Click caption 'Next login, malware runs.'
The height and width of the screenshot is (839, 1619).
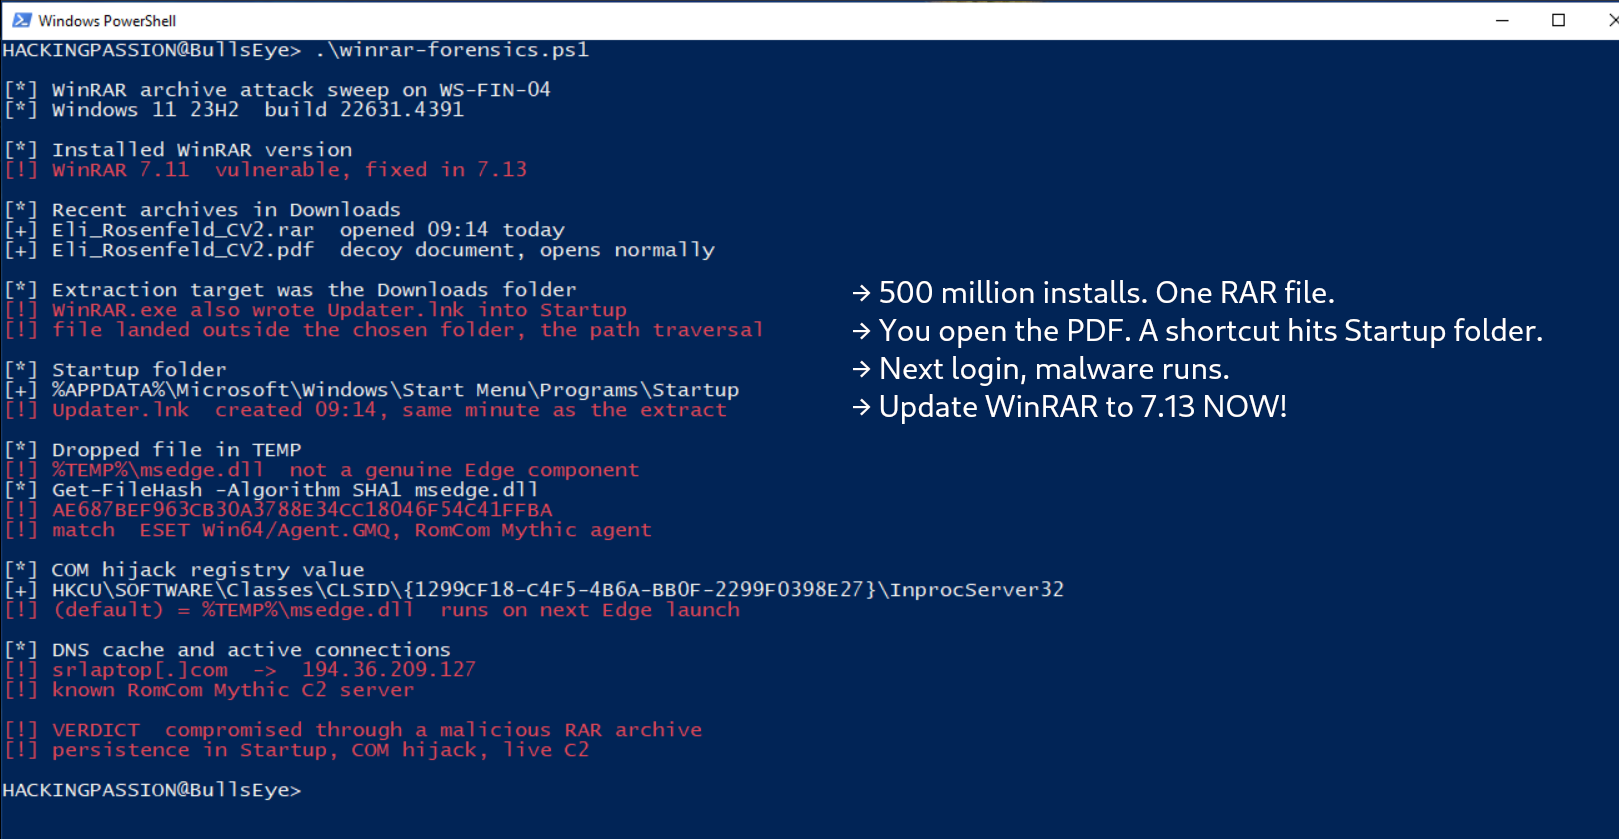point(1054,369)
